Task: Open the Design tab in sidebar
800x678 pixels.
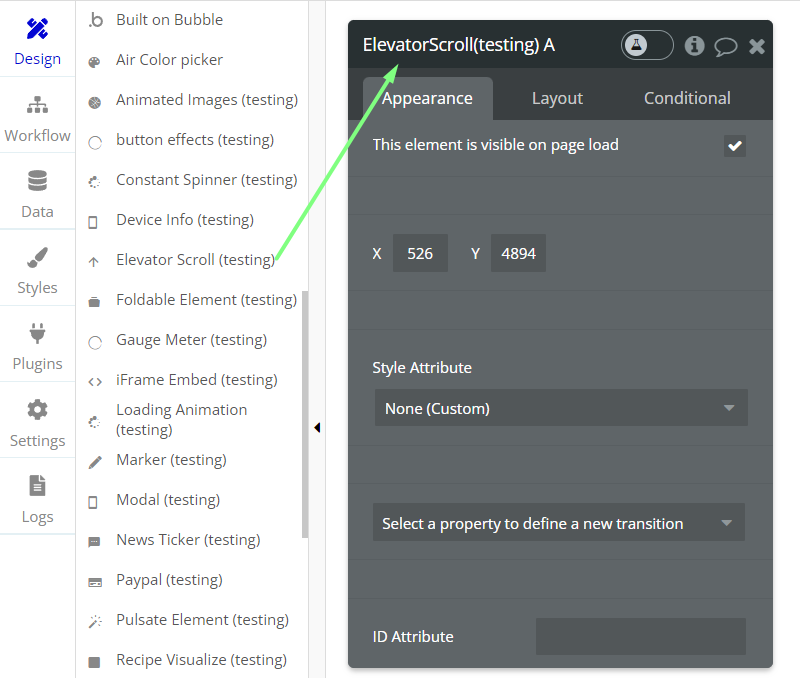Action: click(x=37, y=41)
